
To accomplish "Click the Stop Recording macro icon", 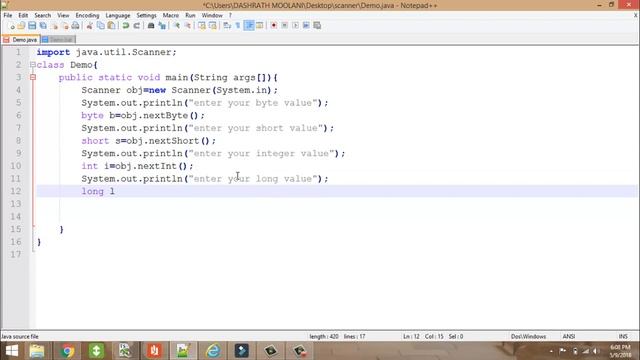I will pos(284,26).
